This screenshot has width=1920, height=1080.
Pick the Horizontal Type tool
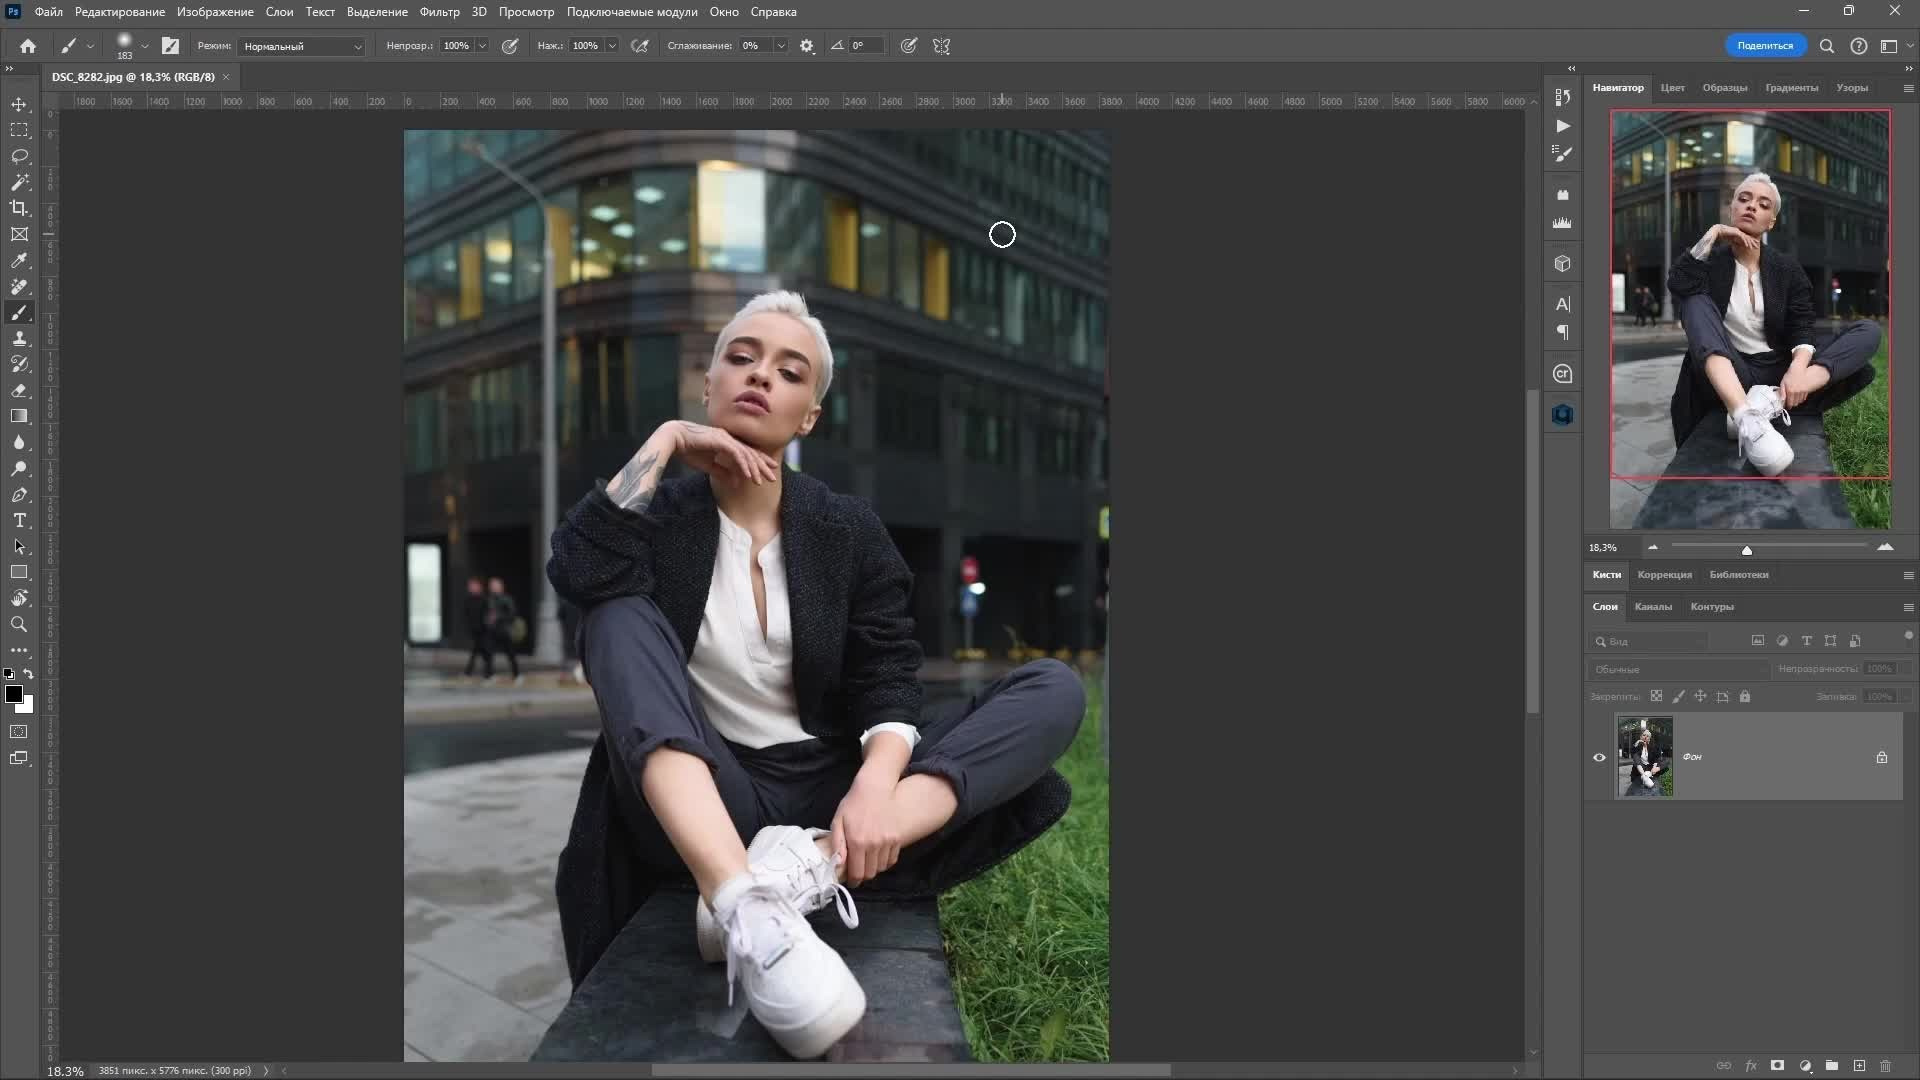[20, 520]
